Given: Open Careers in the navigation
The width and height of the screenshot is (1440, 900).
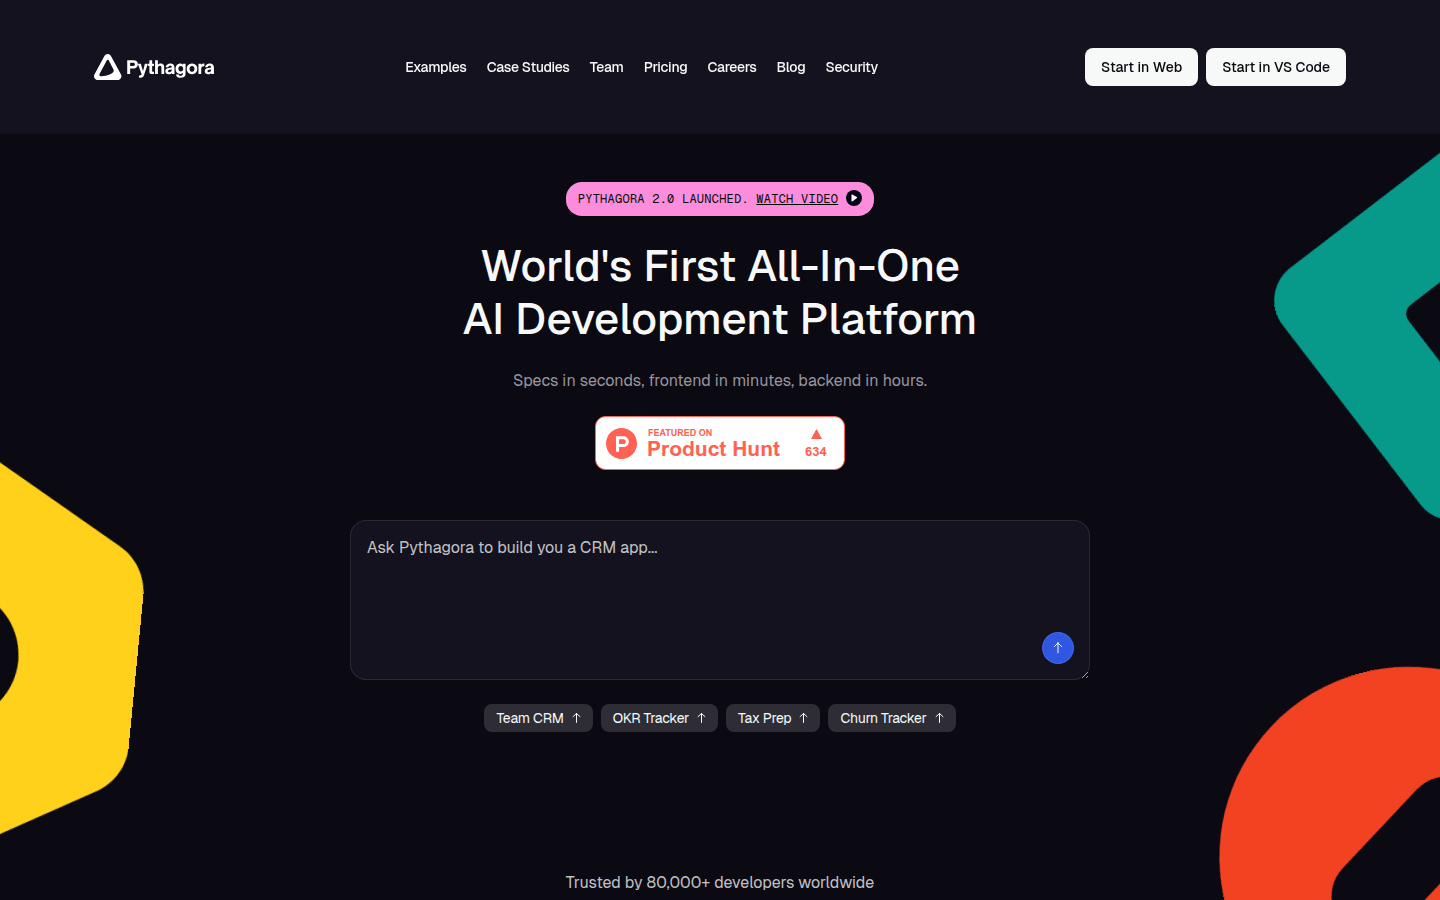Looking at the screenshot, I should (x=731, y=67).
